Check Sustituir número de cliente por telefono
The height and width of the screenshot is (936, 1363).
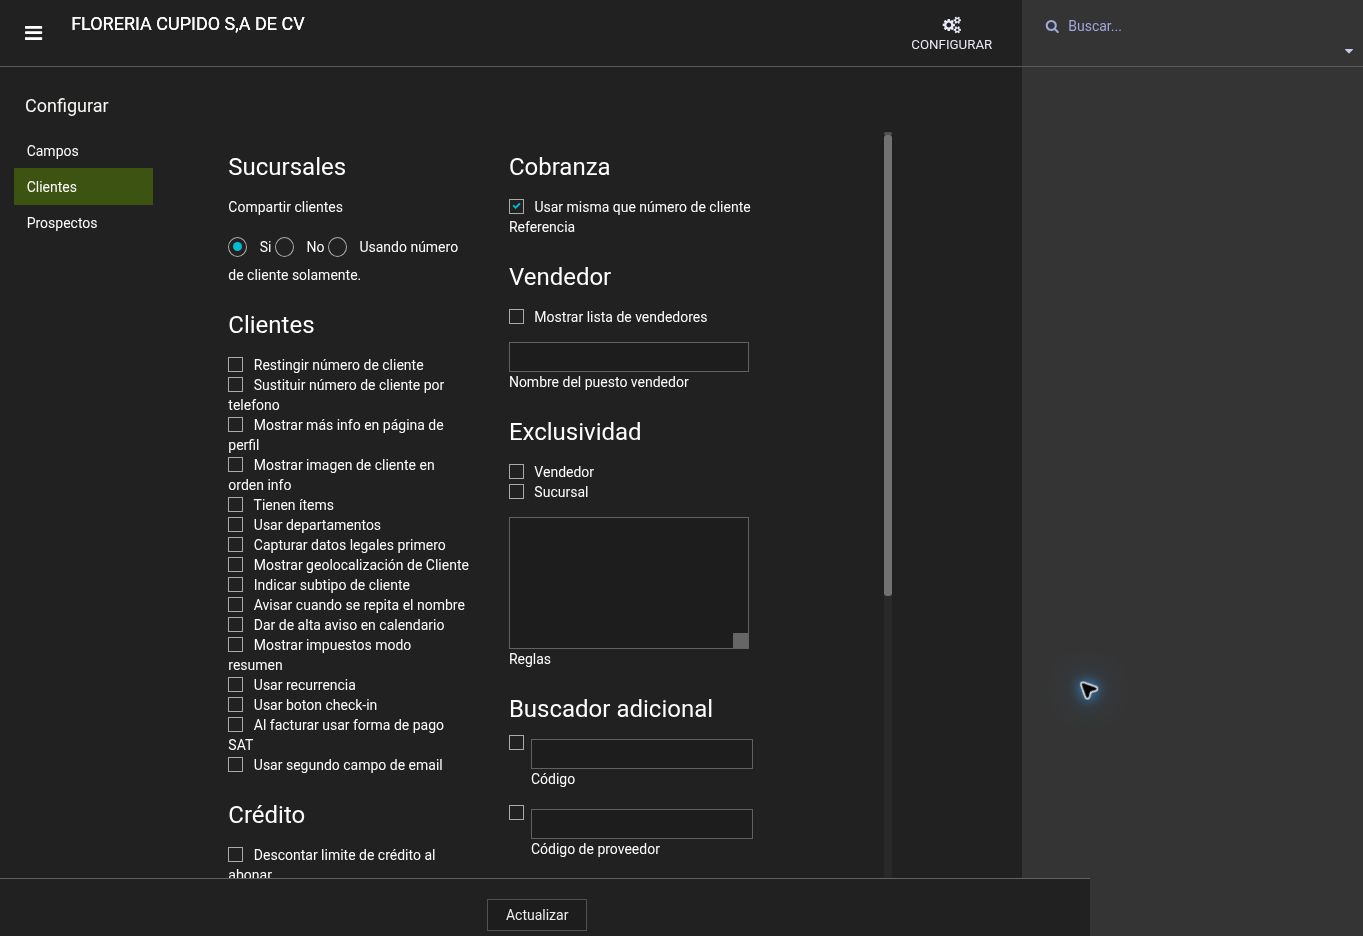(236, 385)
